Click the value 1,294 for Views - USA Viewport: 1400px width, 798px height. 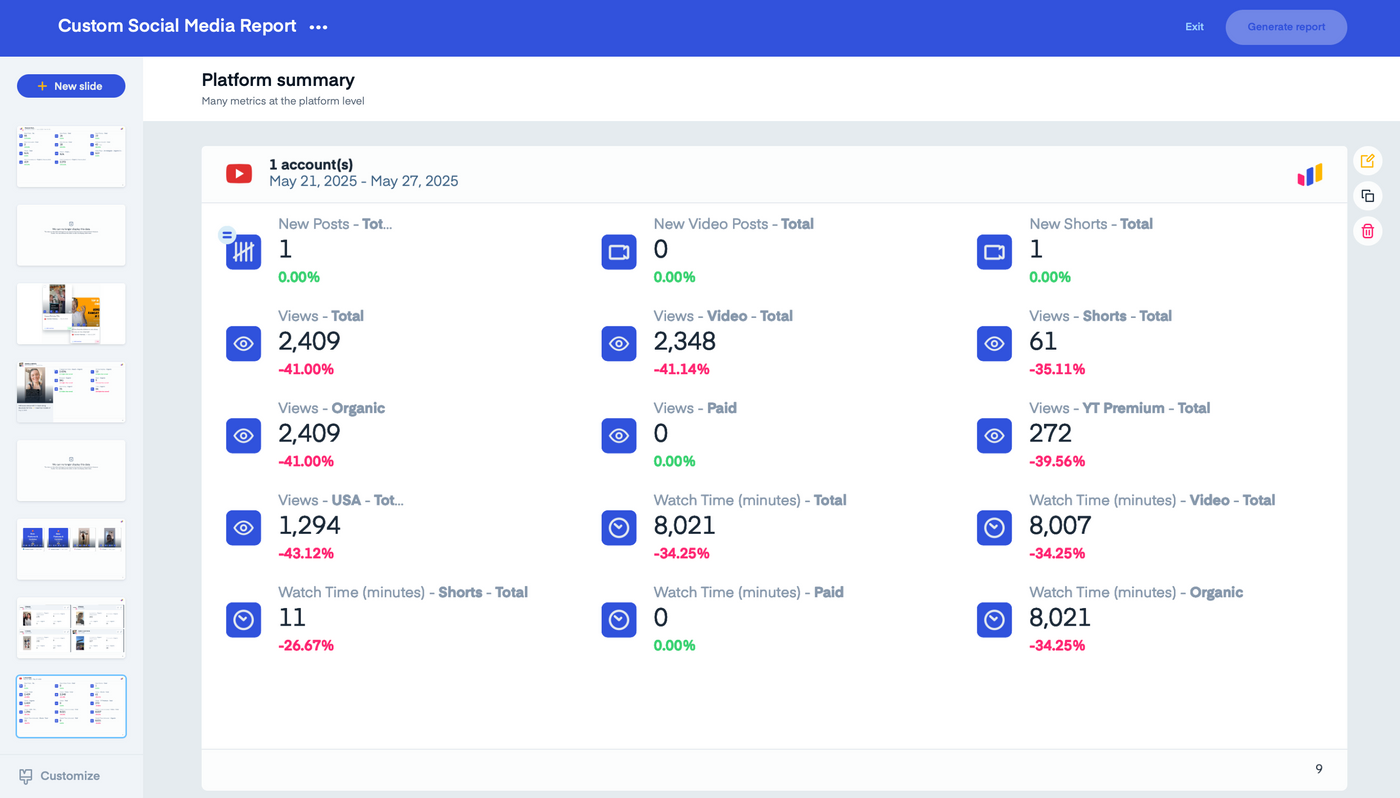coord(309,525)
